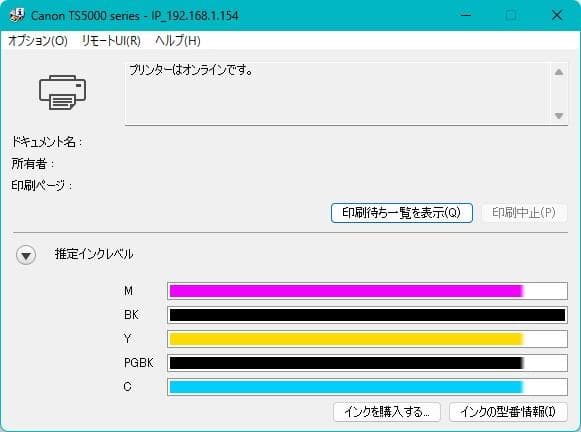This screenshot has width=581, height=432.
Task: Open the オプション(O) menu
Action: (x=38, y=40)
